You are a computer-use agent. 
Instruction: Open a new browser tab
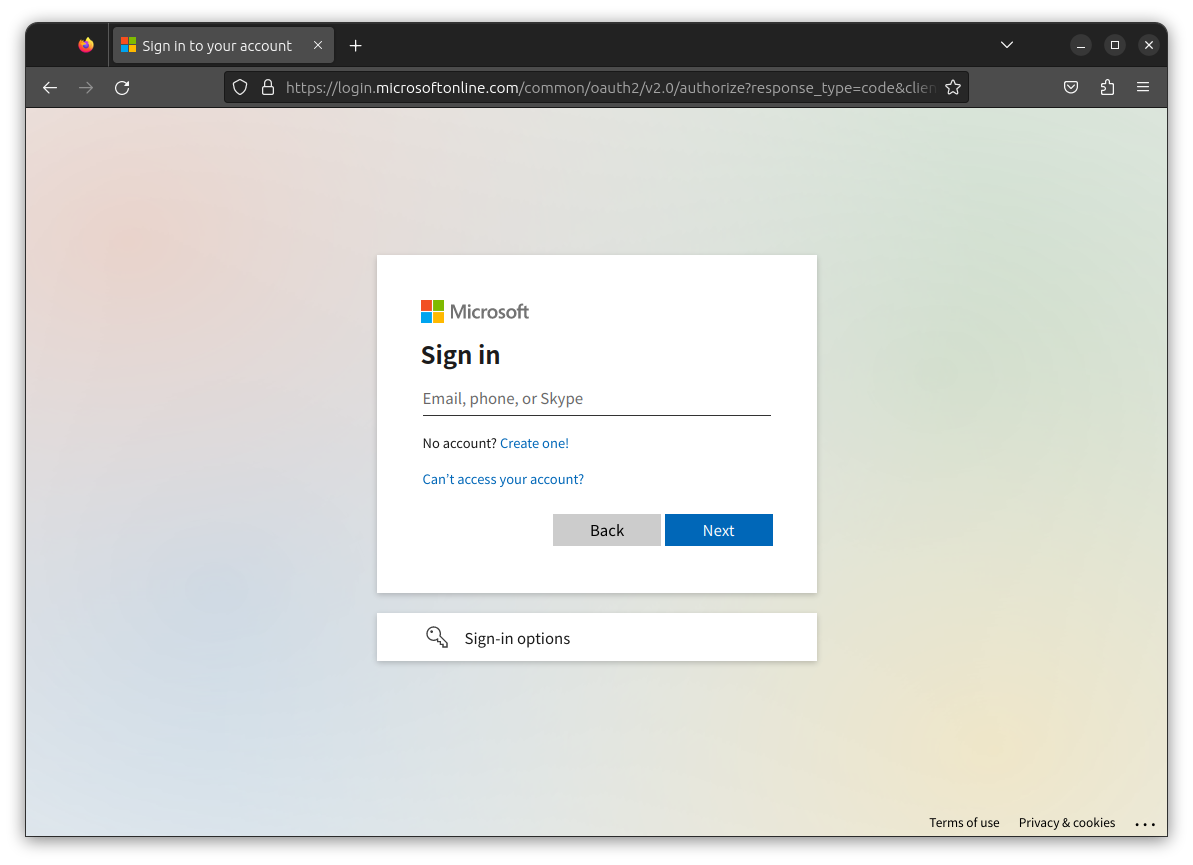355,45
